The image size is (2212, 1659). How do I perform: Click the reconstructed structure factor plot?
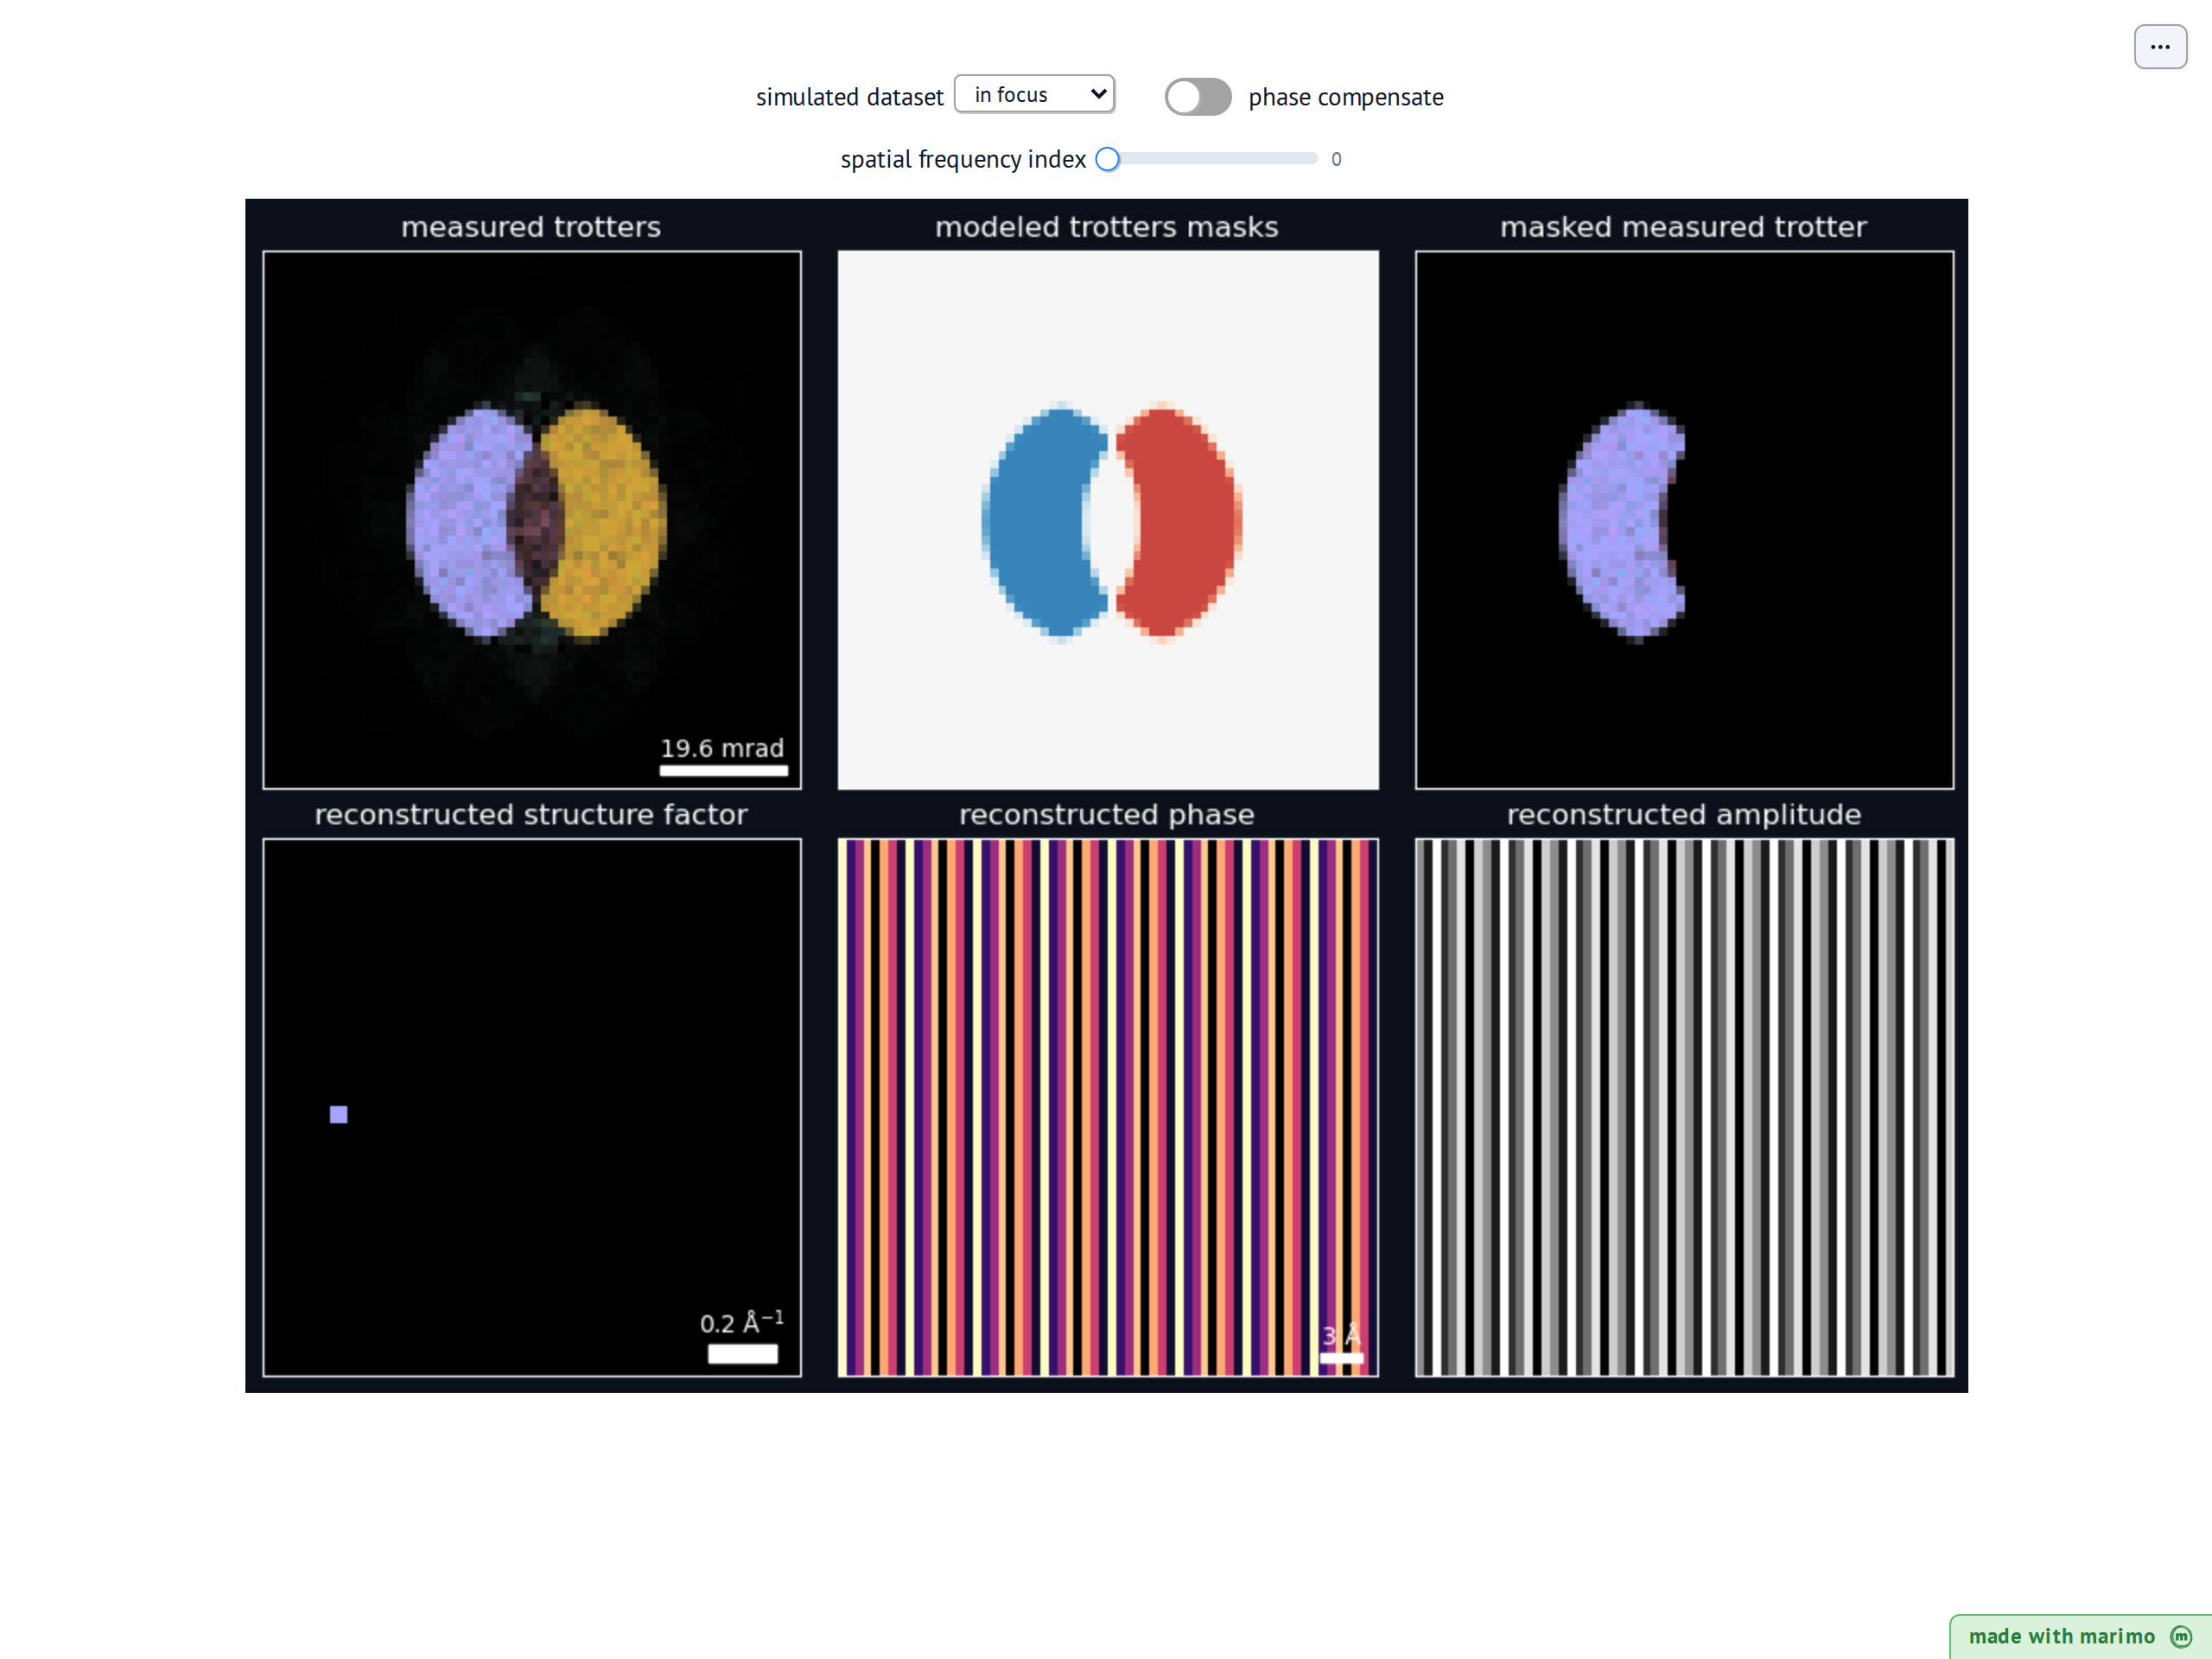coord(532,1107)
